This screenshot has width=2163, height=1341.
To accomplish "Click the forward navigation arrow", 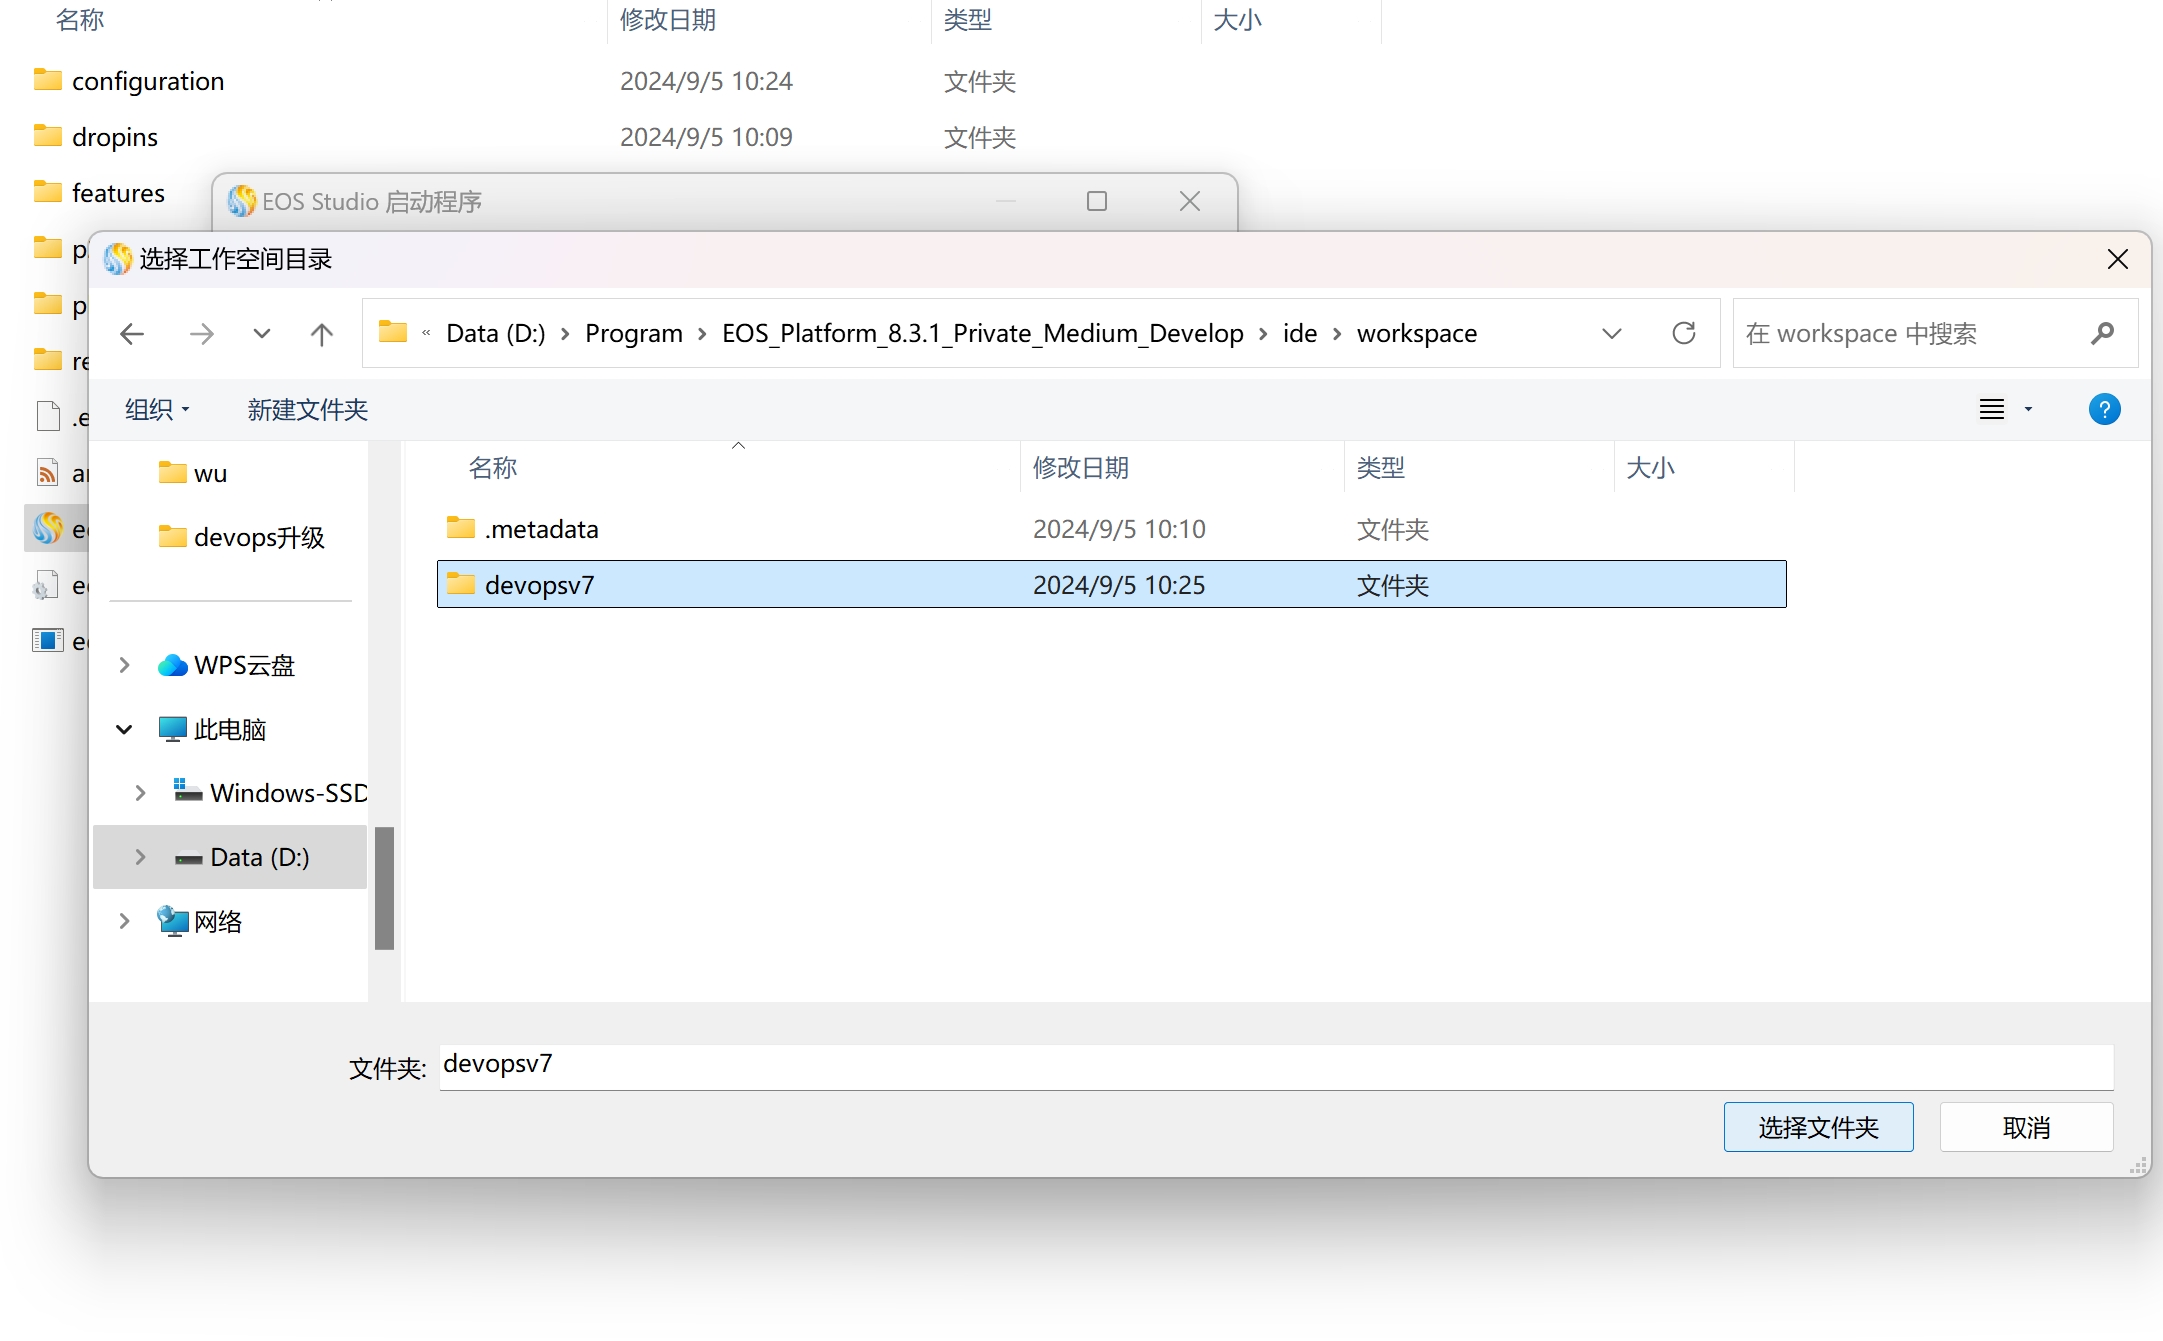I will tap(201, 334).
